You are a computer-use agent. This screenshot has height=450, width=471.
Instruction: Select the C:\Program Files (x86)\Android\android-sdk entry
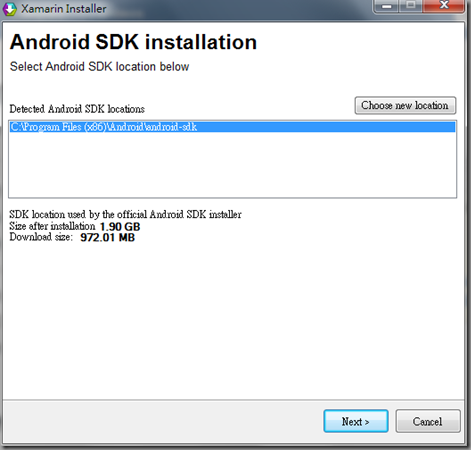(x=232, y=127)
